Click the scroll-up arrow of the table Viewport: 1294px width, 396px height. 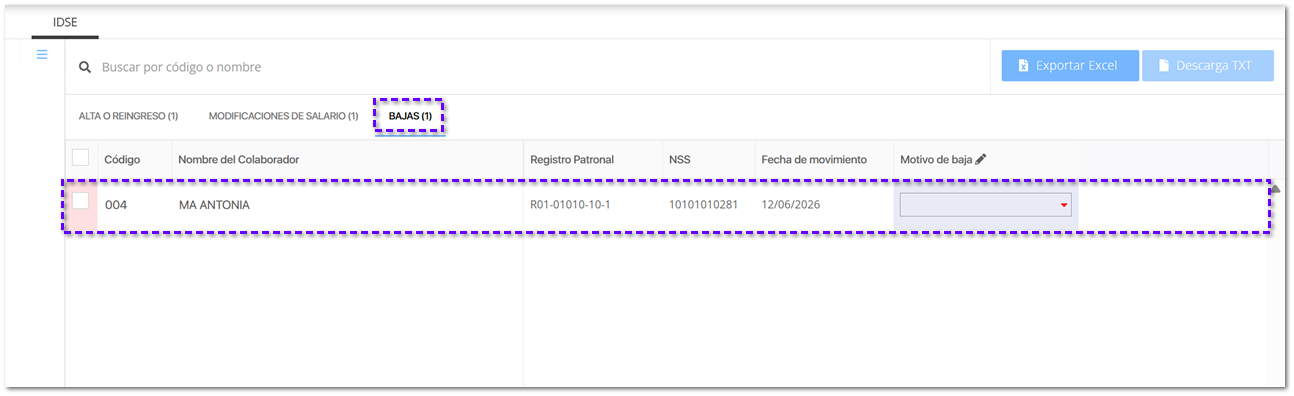pos(1276,188)
